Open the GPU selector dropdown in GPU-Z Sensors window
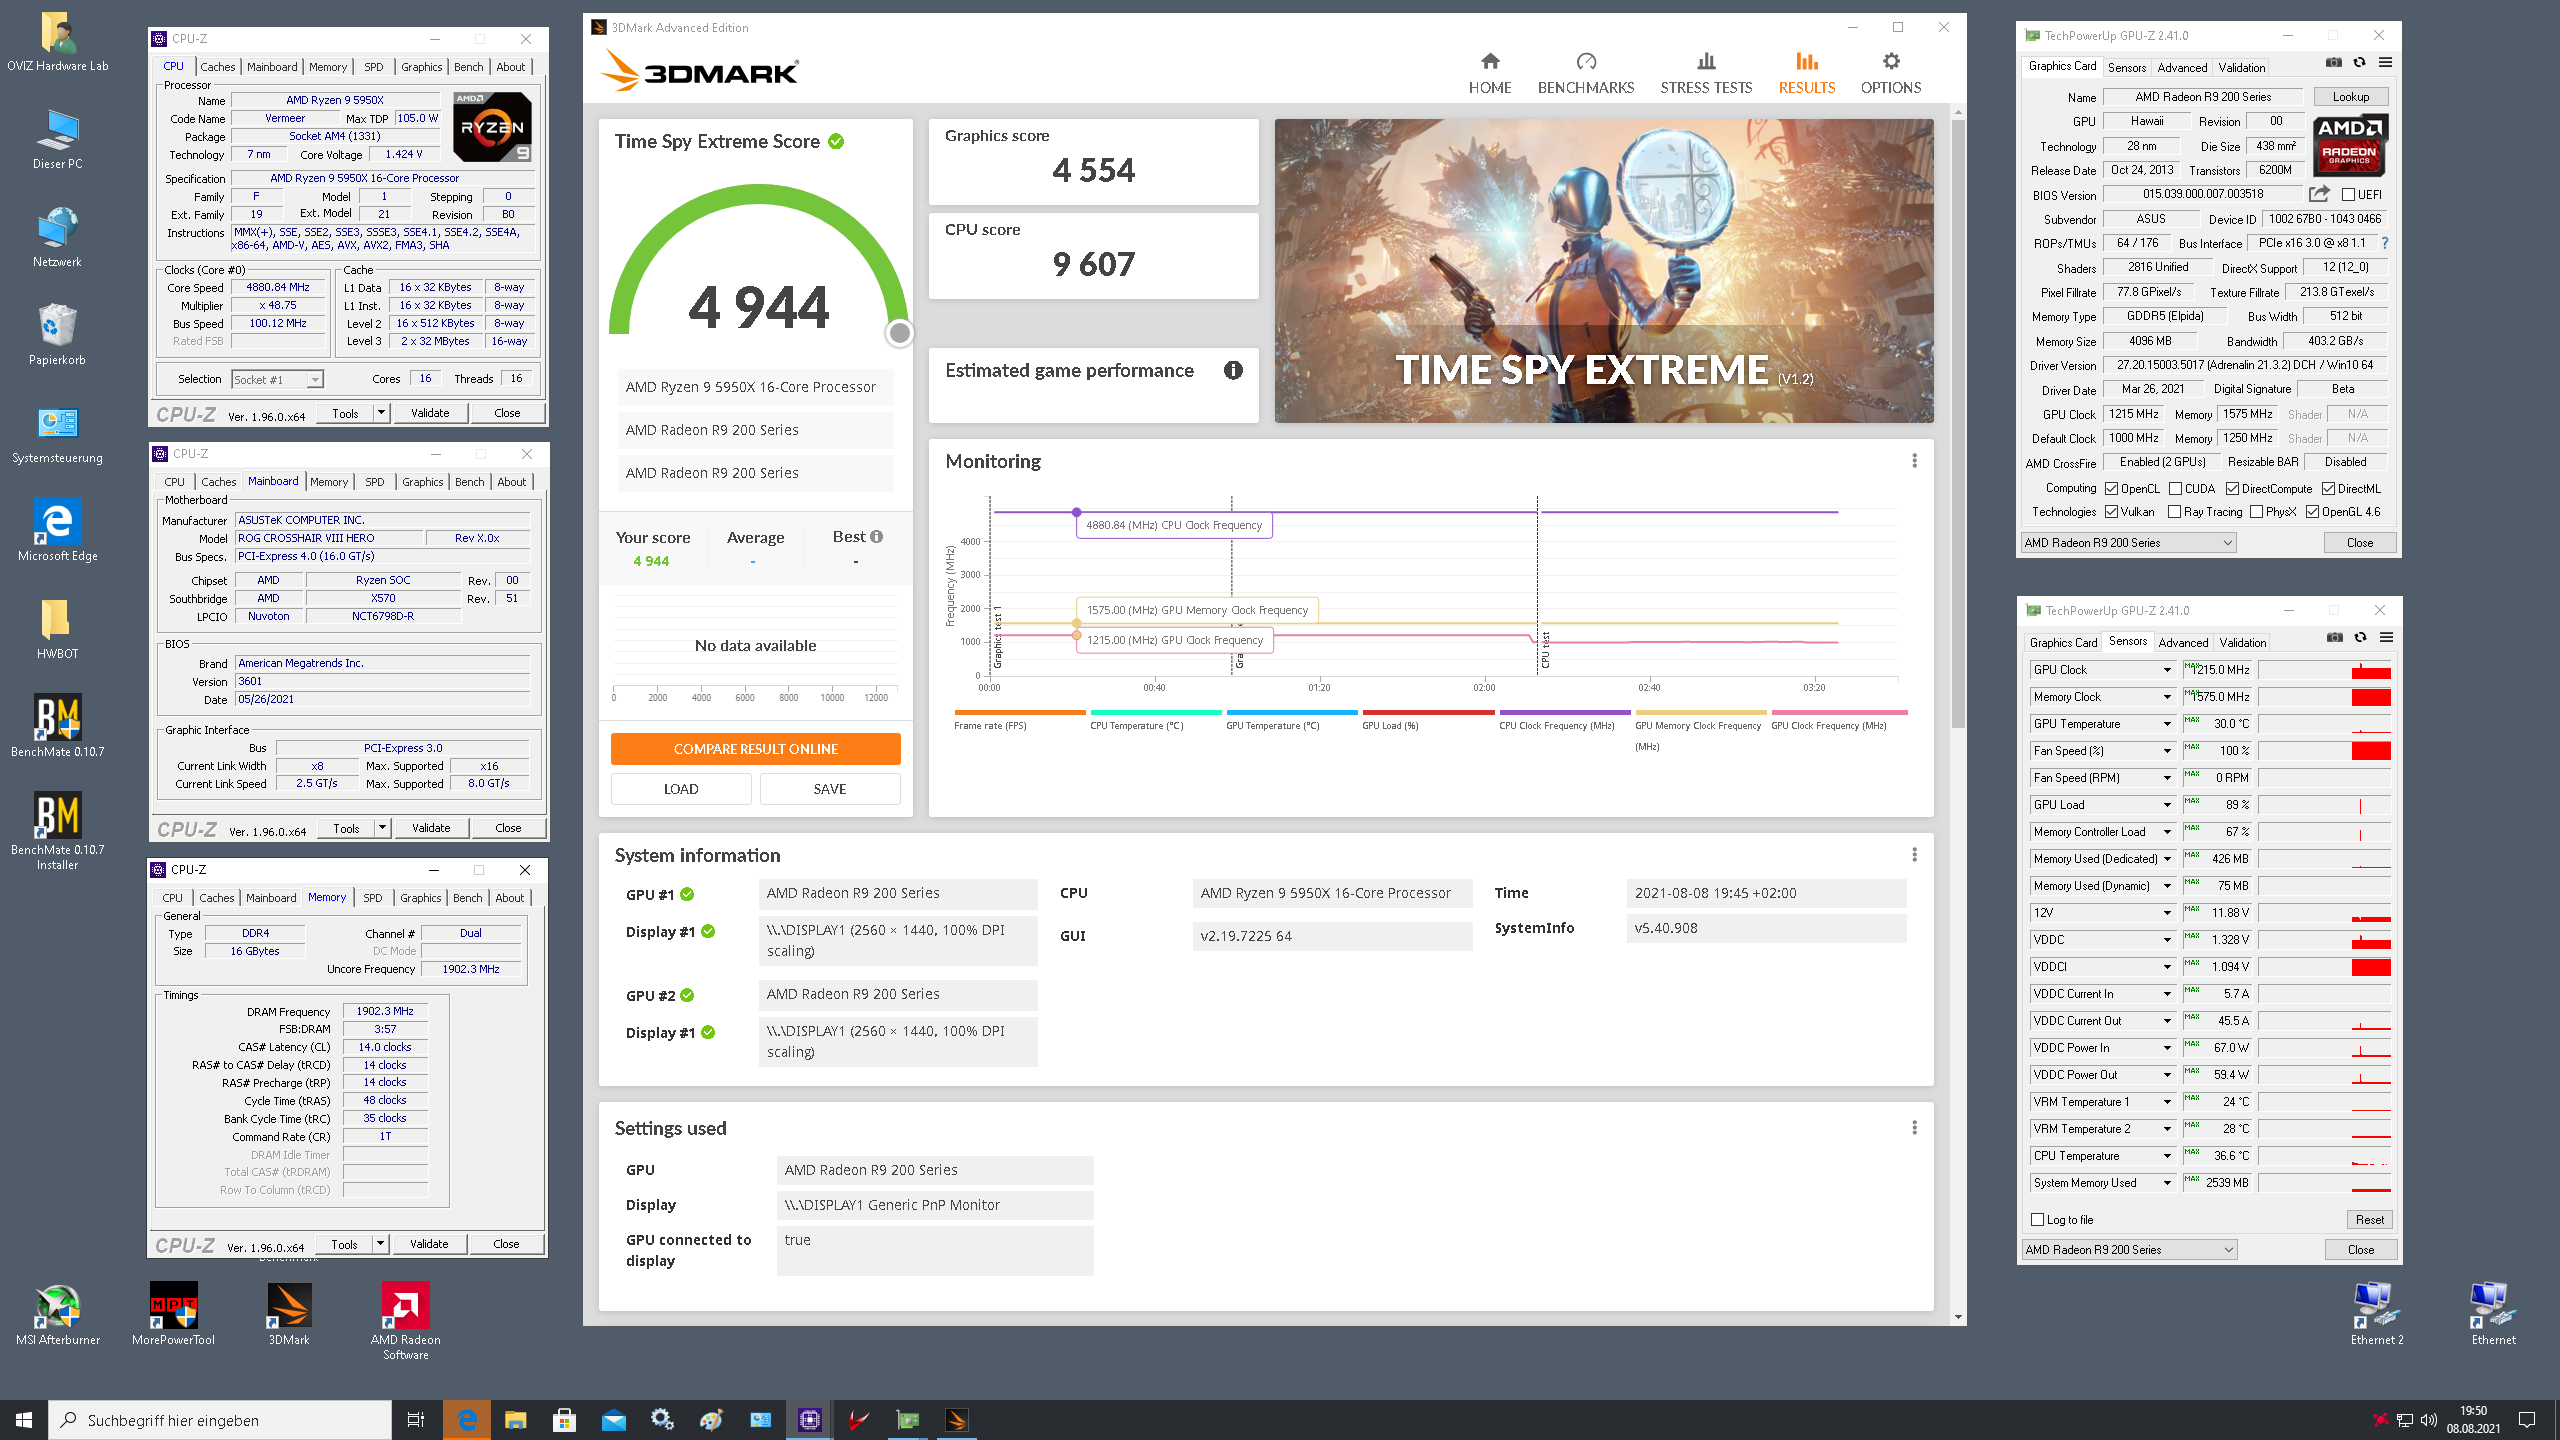This screenshot has width=2560, height=1440. pyautogui.click(x=2130, y=1250)
